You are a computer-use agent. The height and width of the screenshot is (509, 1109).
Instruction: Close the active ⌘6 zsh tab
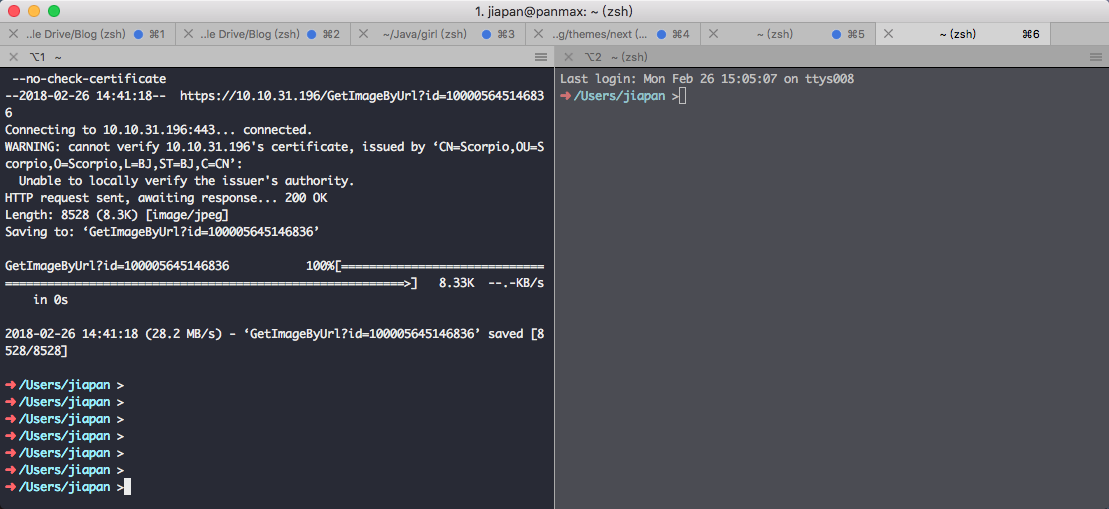888,34
